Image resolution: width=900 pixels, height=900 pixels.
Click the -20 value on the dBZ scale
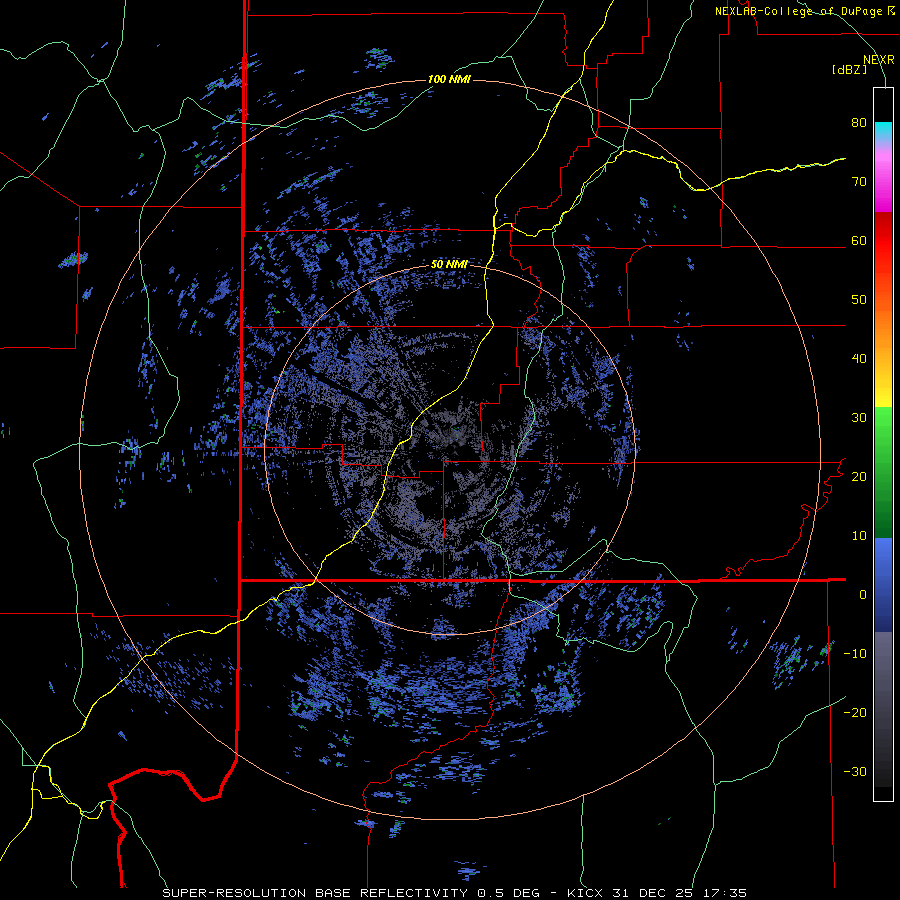pos(855,713)
